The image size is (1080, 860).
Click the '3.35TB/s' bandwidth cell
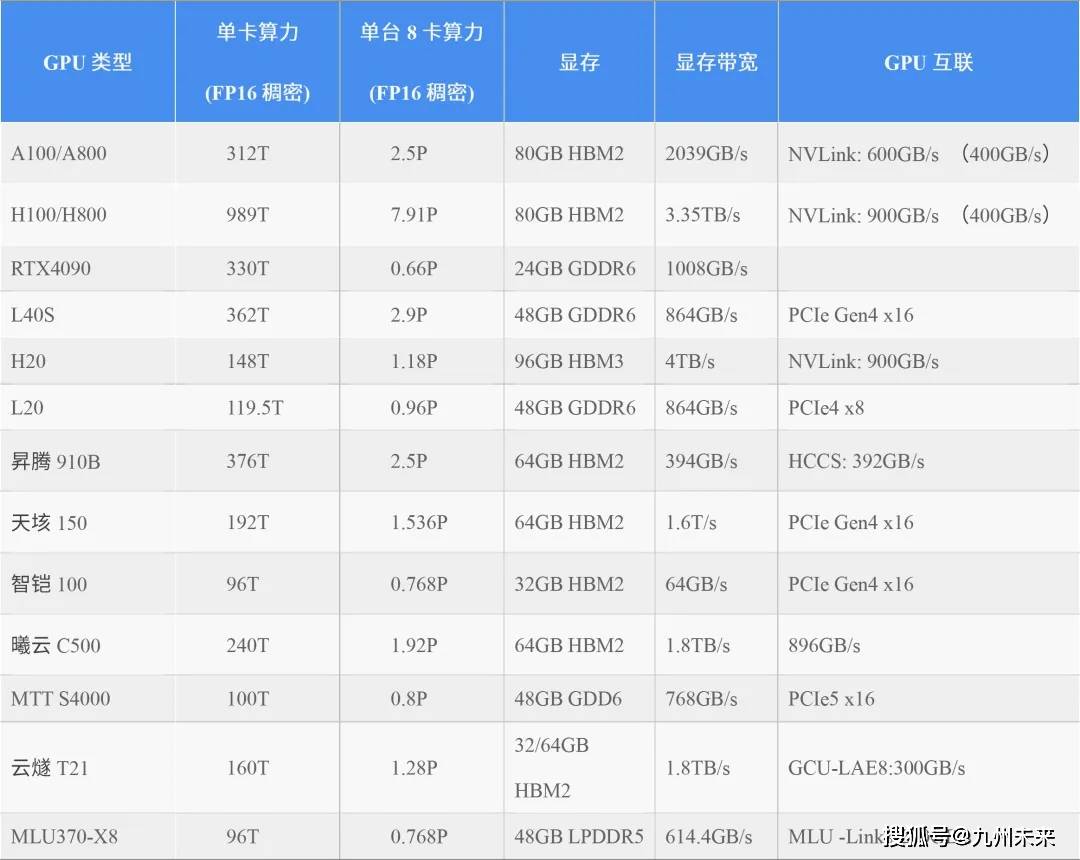(x=703, y=214)
